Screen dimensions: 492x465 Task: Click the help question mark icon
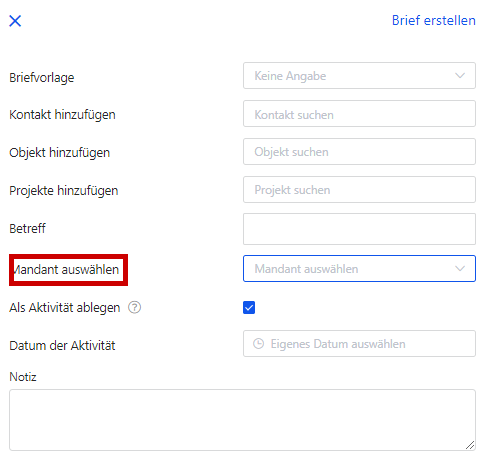[x=135, y=307]
